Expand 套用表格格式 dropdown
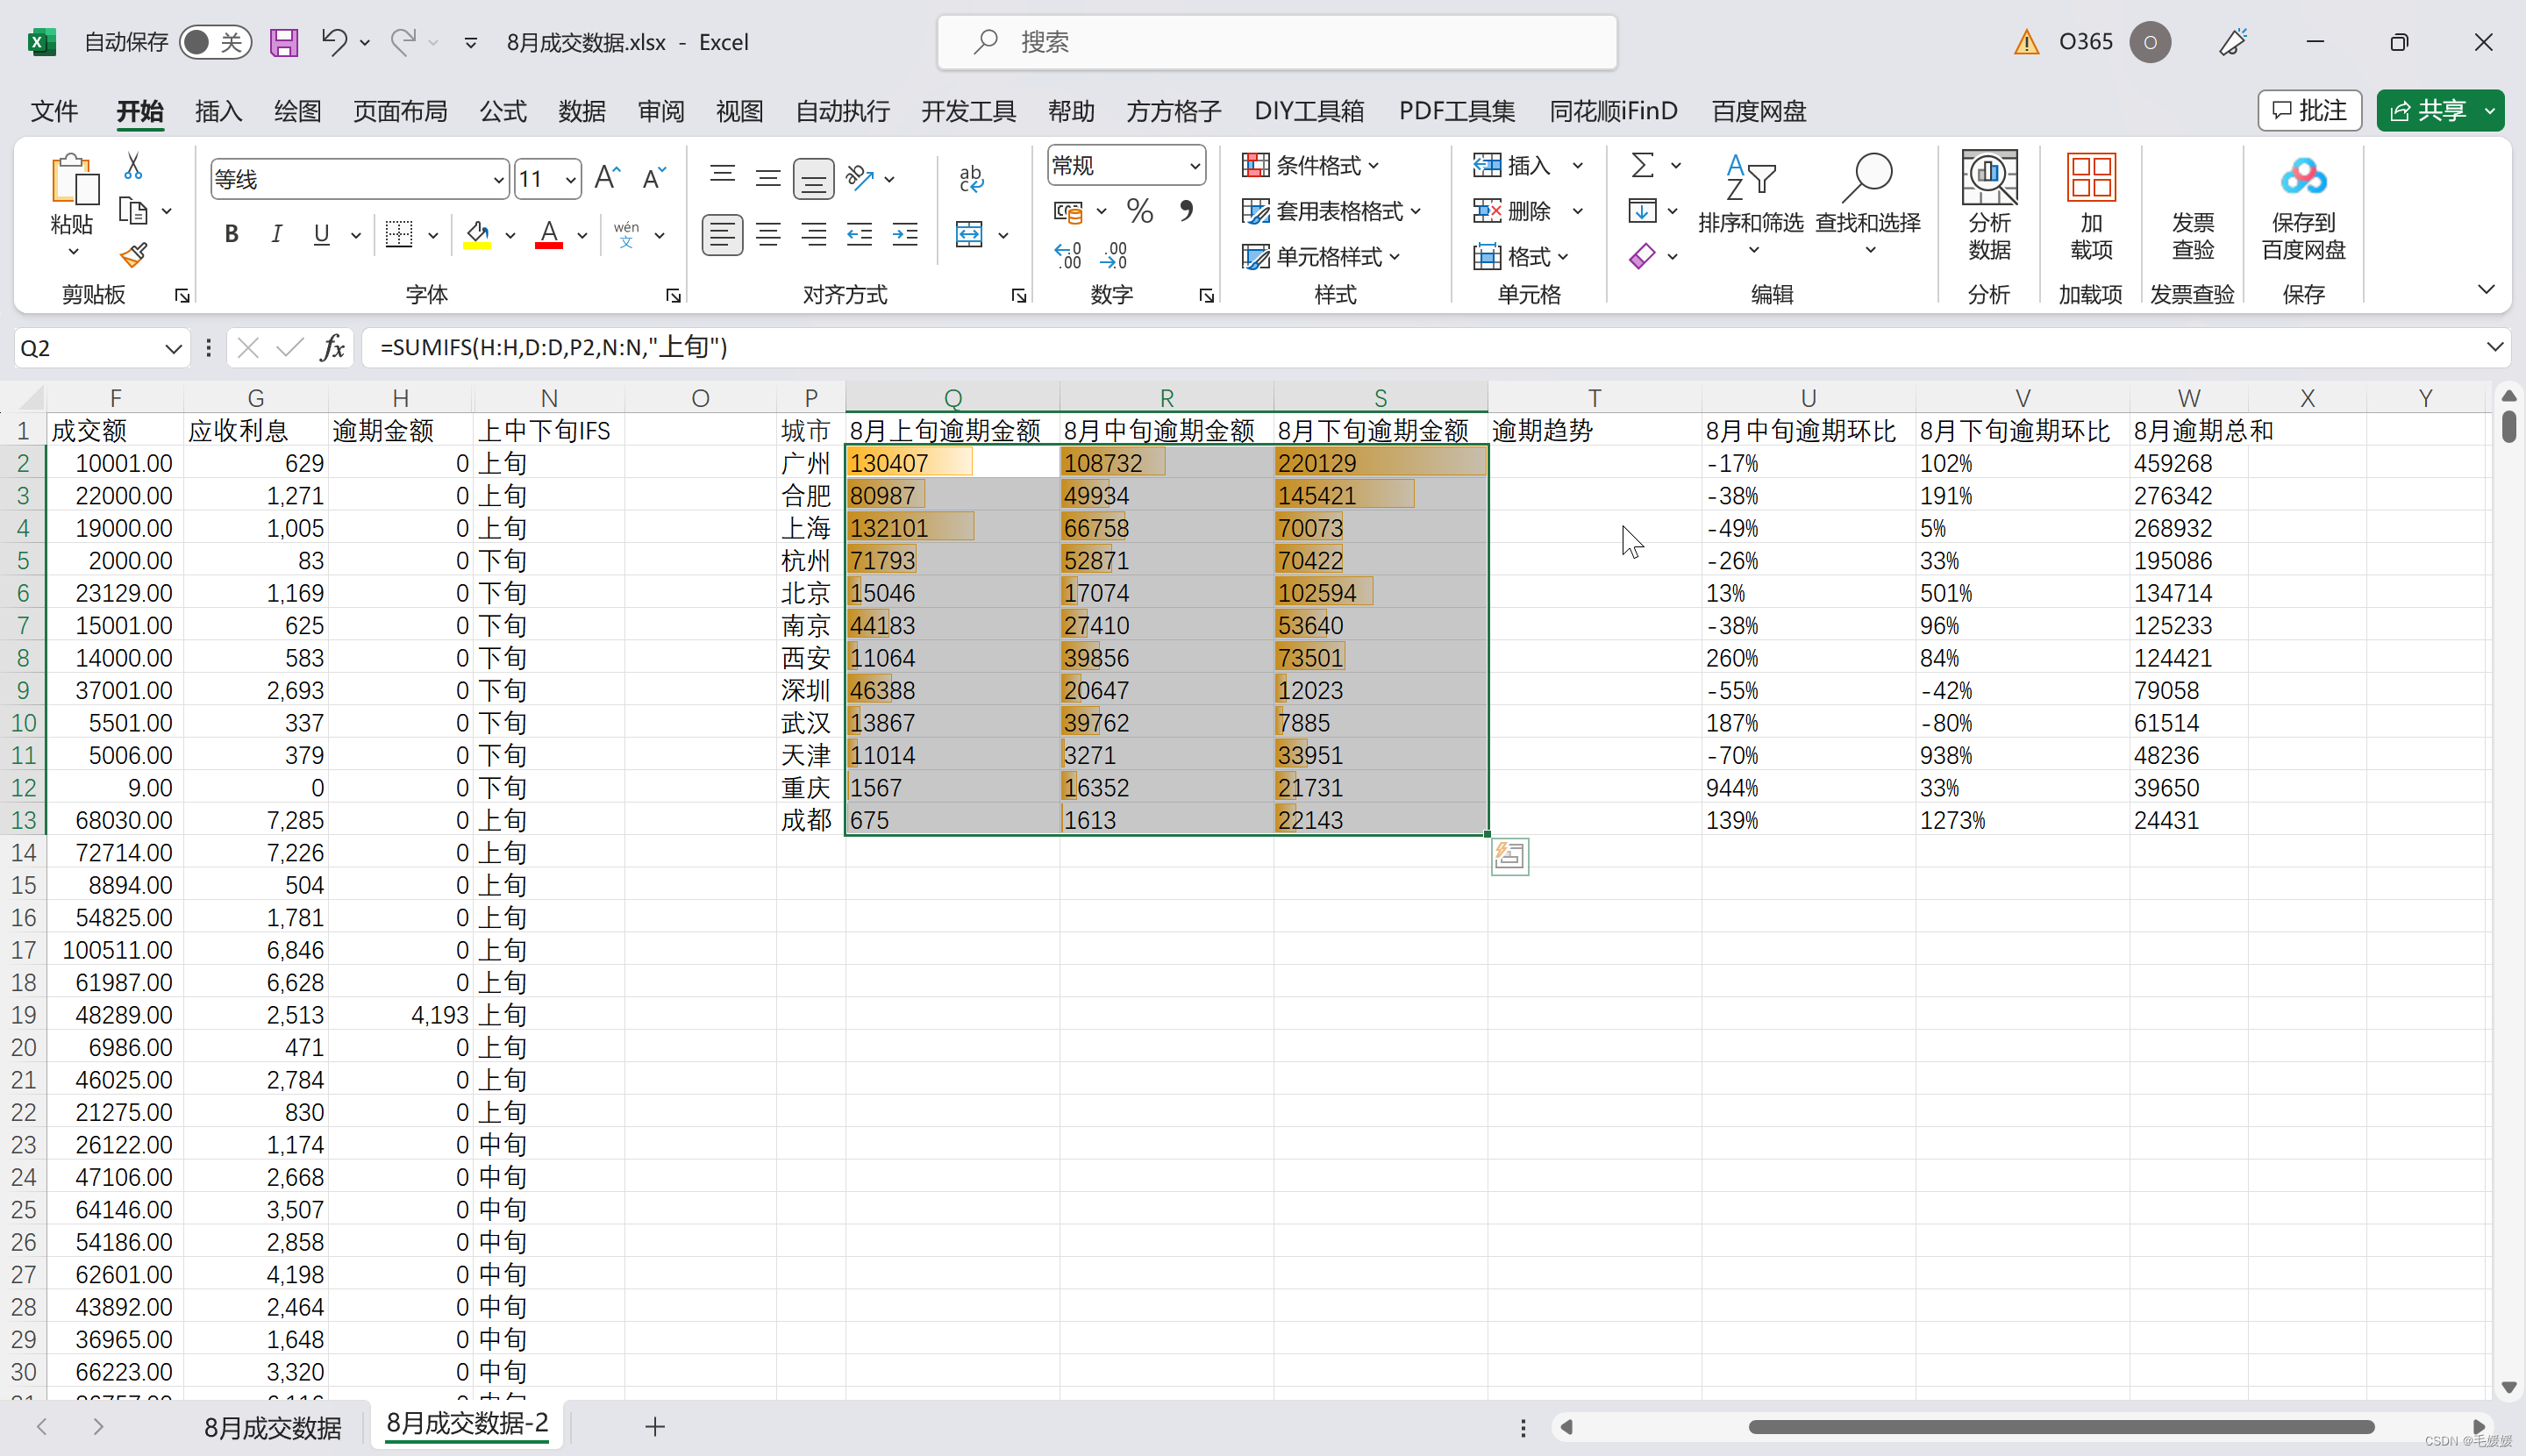This screenshot has height=1456, width=2526. pos(1331,211)
